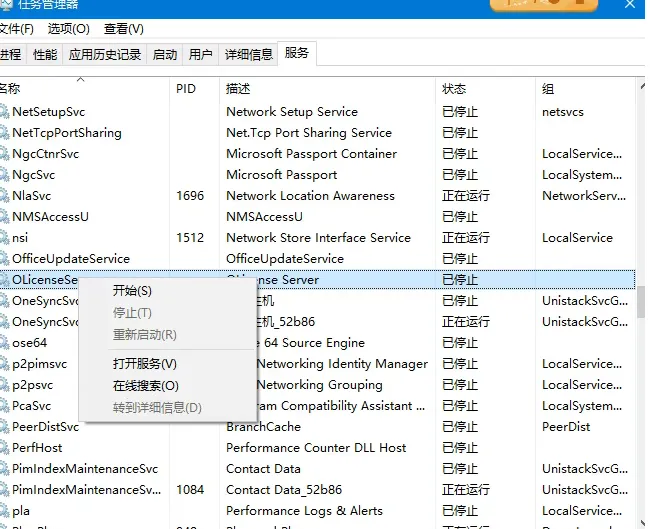Switch to the 性能 tab
The width and height of the screenshot is (650, 529).
tap(45, 54)
